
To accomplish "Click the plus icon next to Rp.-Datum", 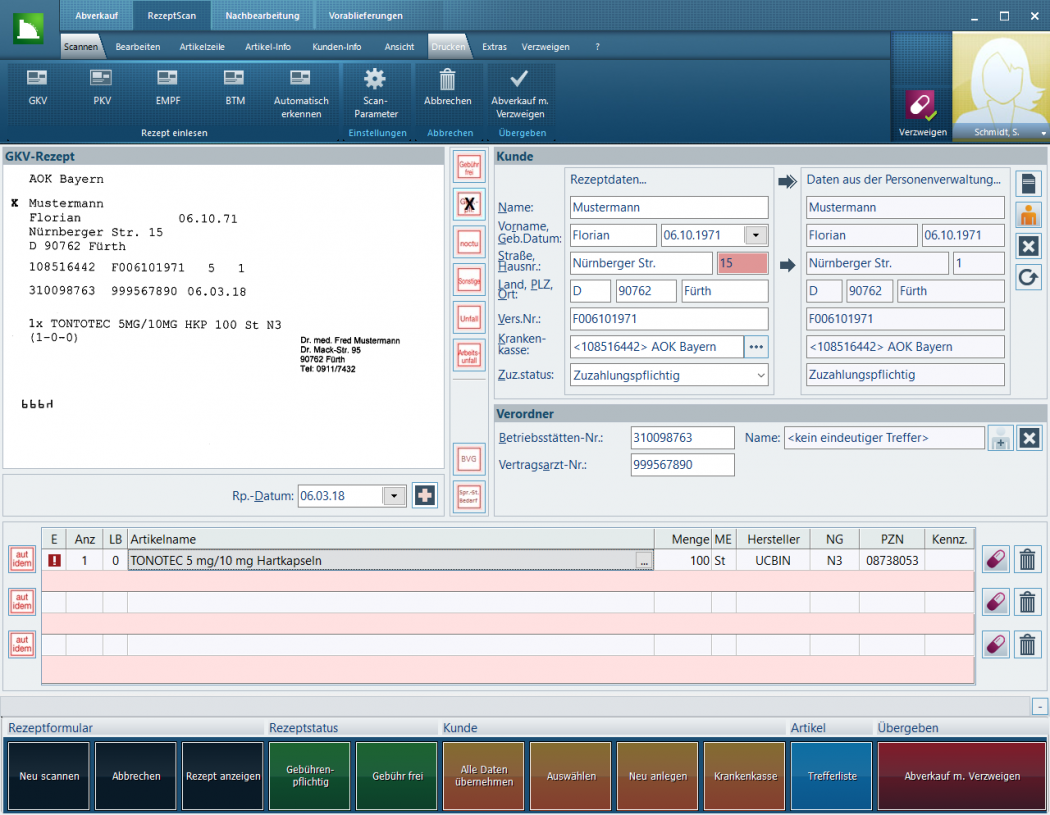I will [425, 496].
